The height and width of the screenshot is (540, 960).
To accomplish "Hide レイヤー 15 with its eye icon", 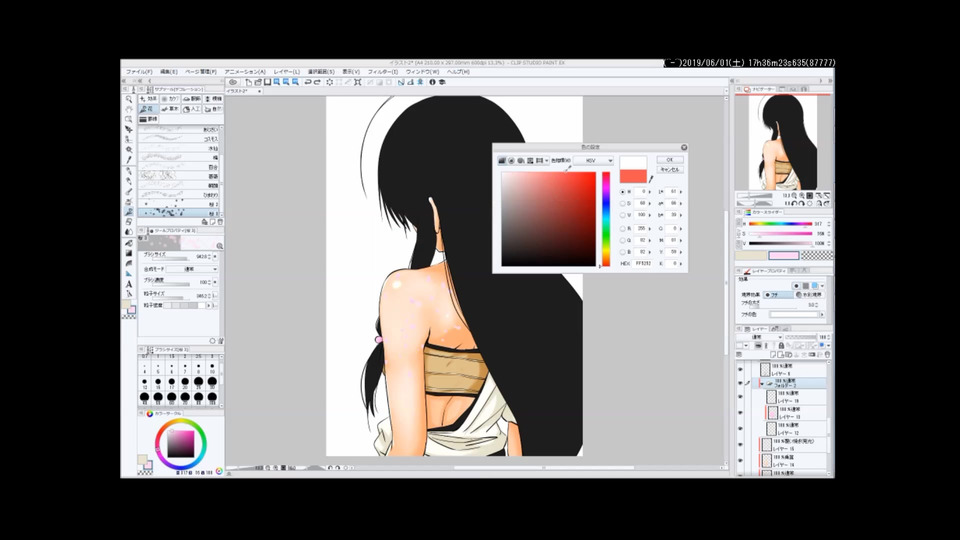I will click(740, 444).
